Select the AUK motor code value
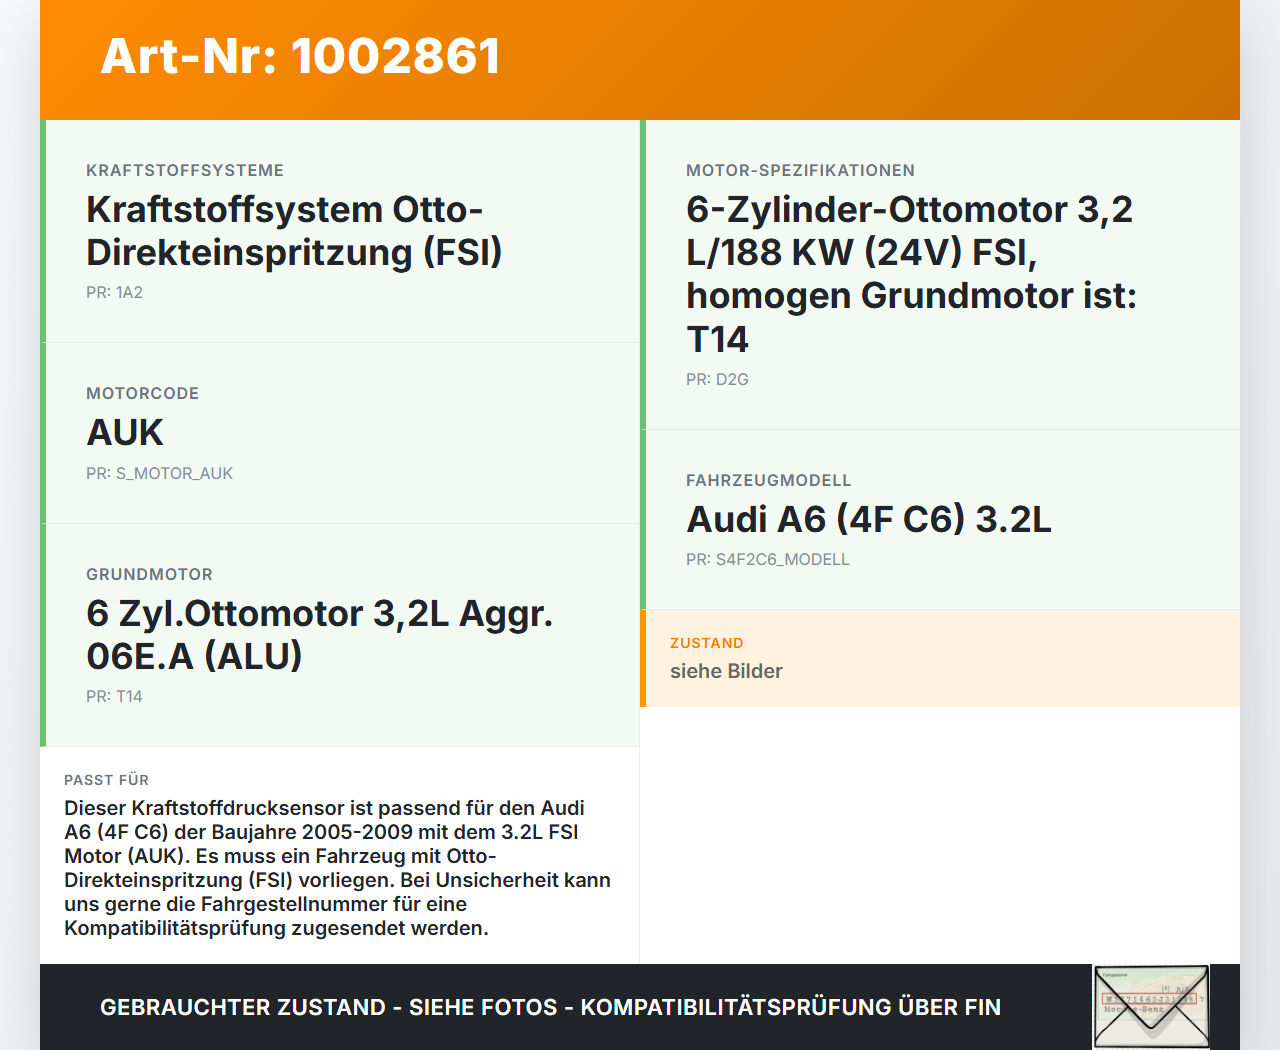Image resolution: width=1280 pixels, height=1050 pixels. pyautogui.click(x=125, y=432)
